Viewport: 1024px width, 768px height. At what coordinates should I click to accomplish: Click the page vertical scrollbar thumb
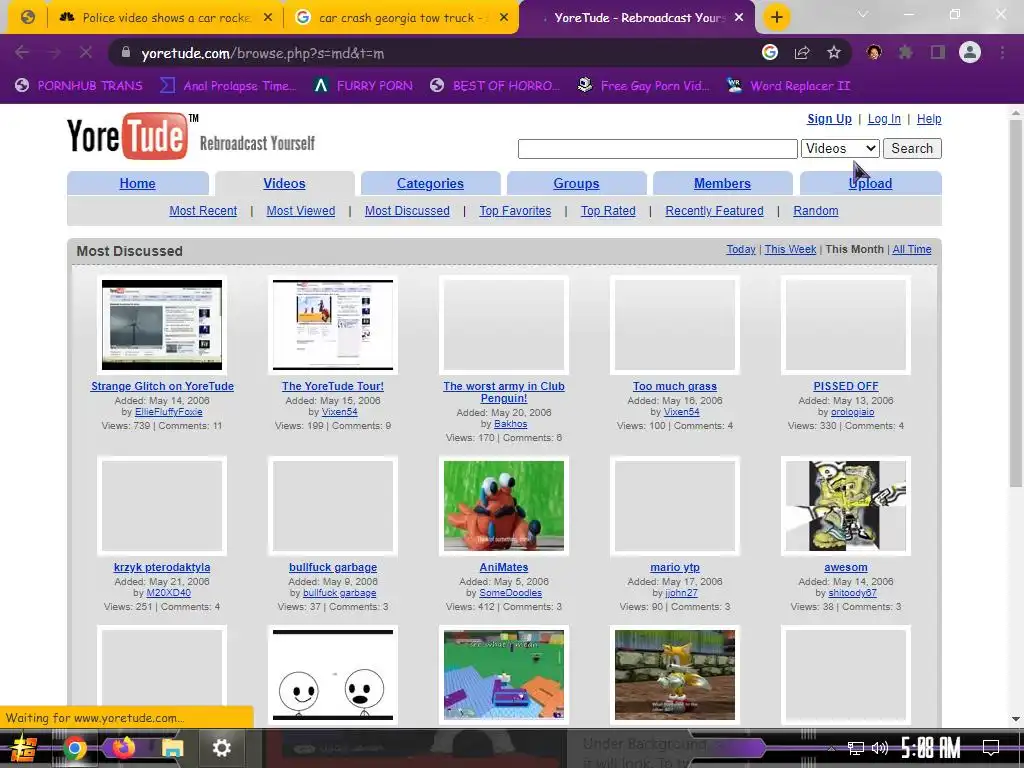tap(1016, 304)
